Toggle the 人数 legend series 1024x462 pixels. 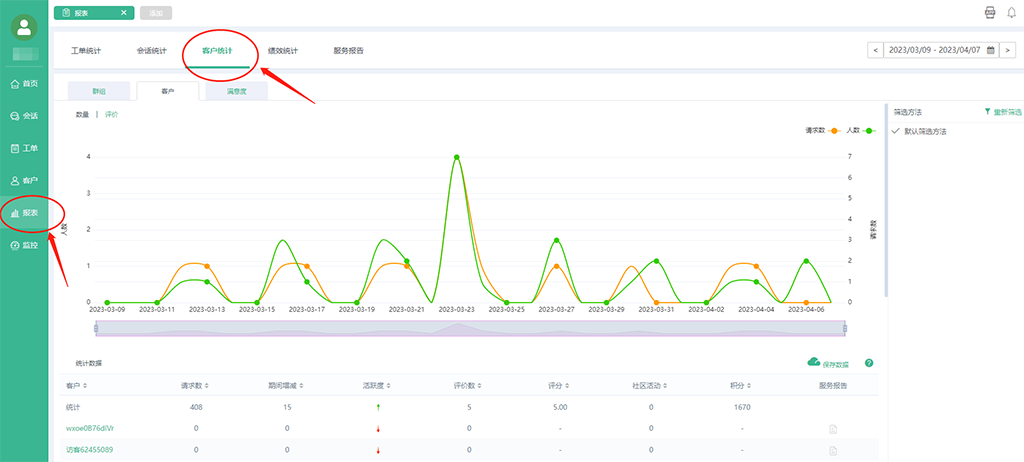coord(861,131)
